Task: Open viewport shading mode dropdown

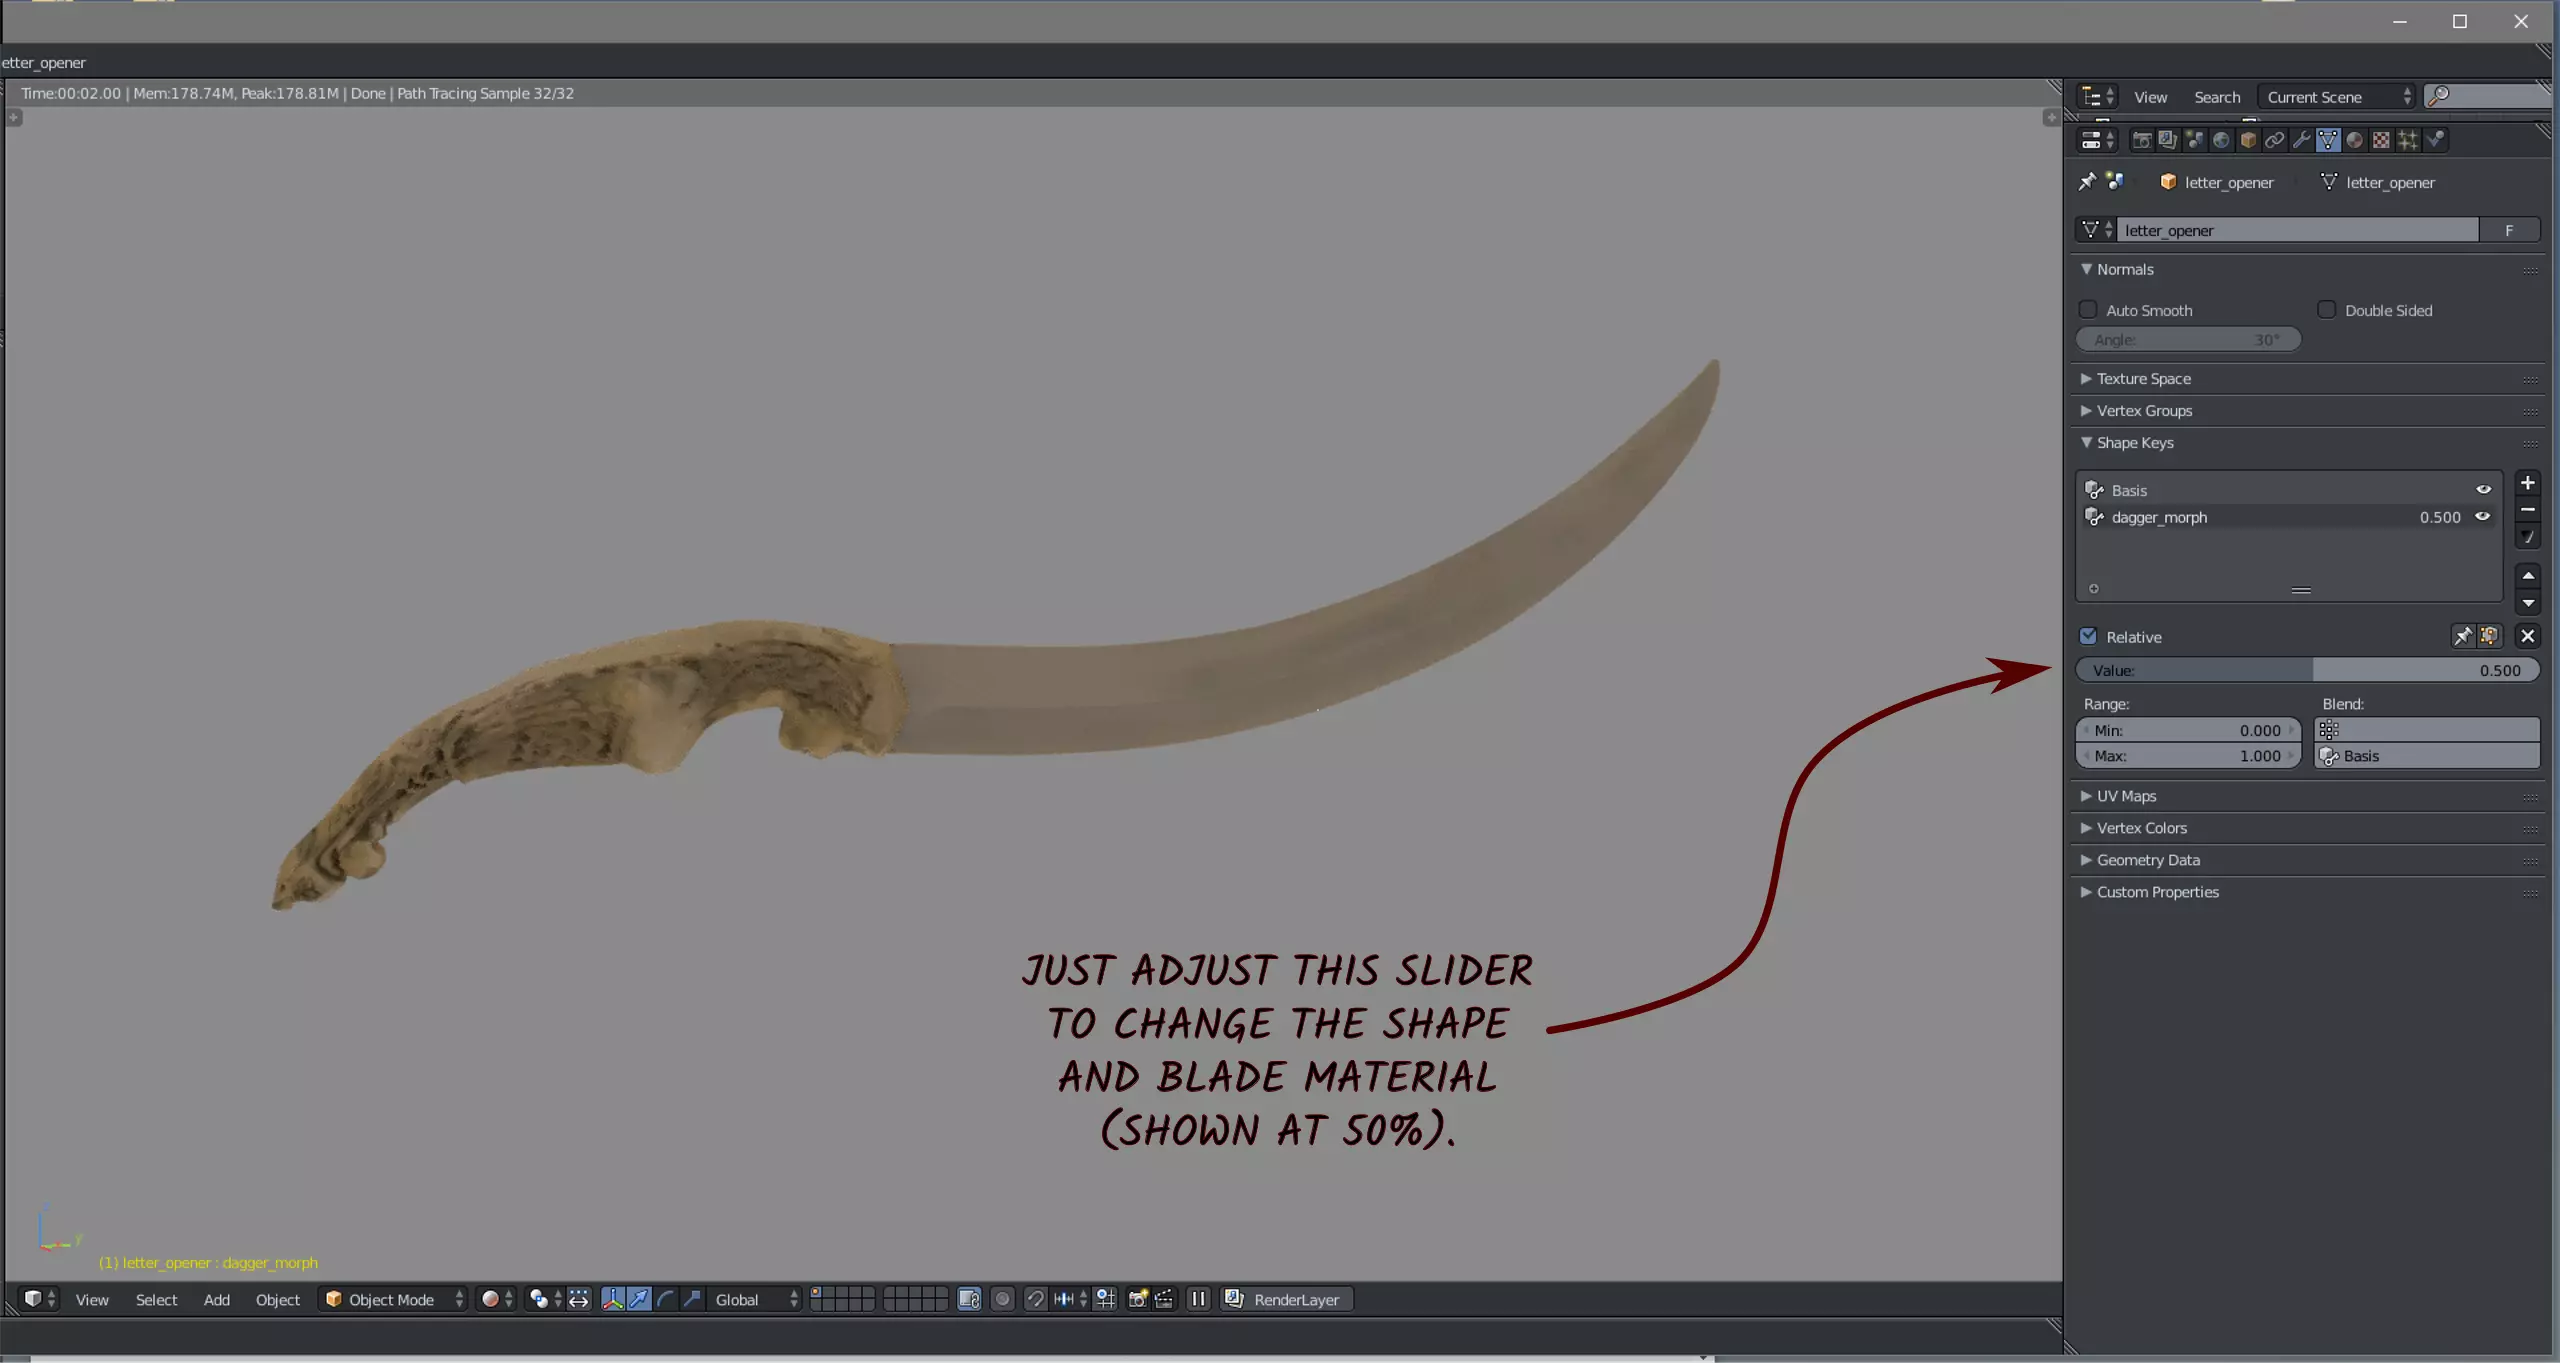Action: pos(496,1299)
